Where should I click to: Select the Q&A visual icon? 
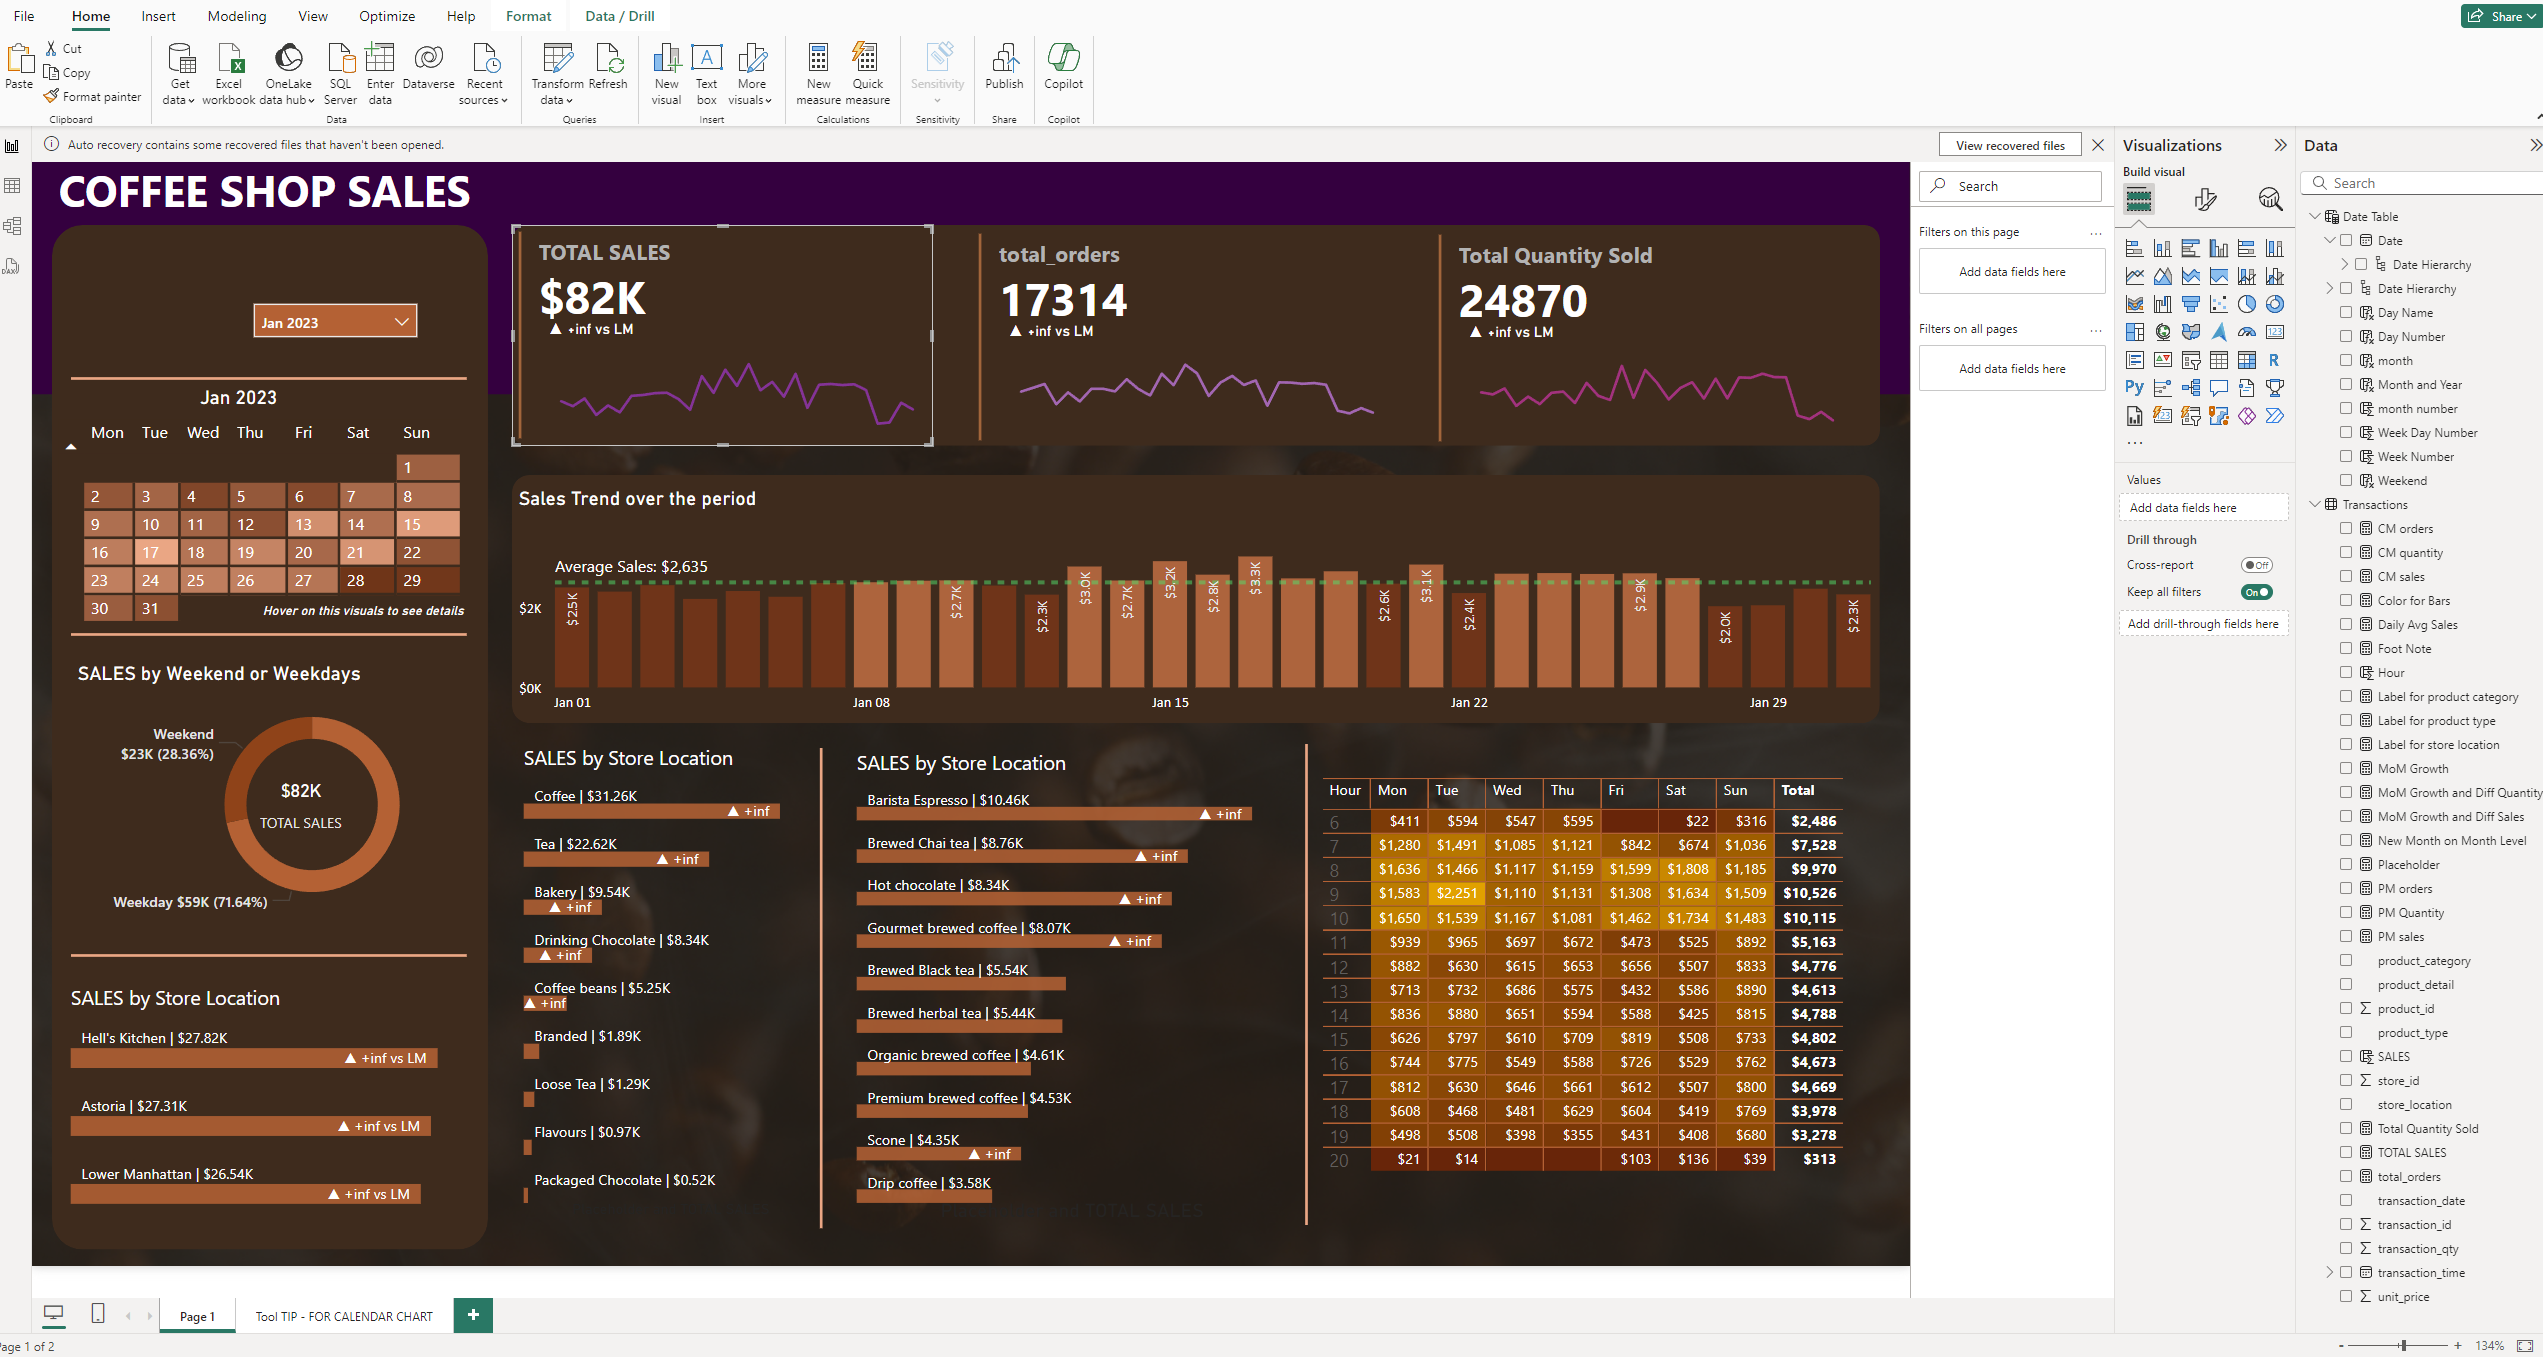pyautogui.click(x=2218, y=388)
